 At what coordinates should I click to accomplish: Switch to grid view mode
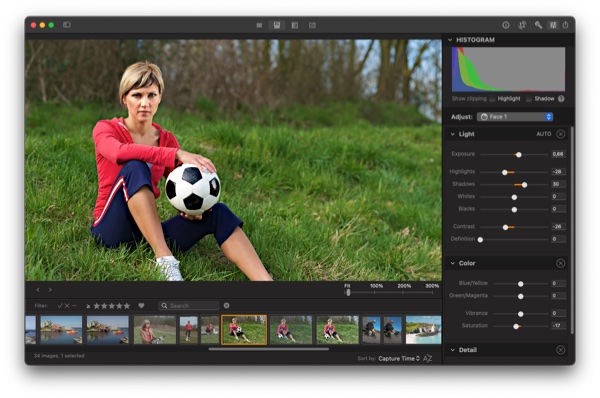[259, 25]
